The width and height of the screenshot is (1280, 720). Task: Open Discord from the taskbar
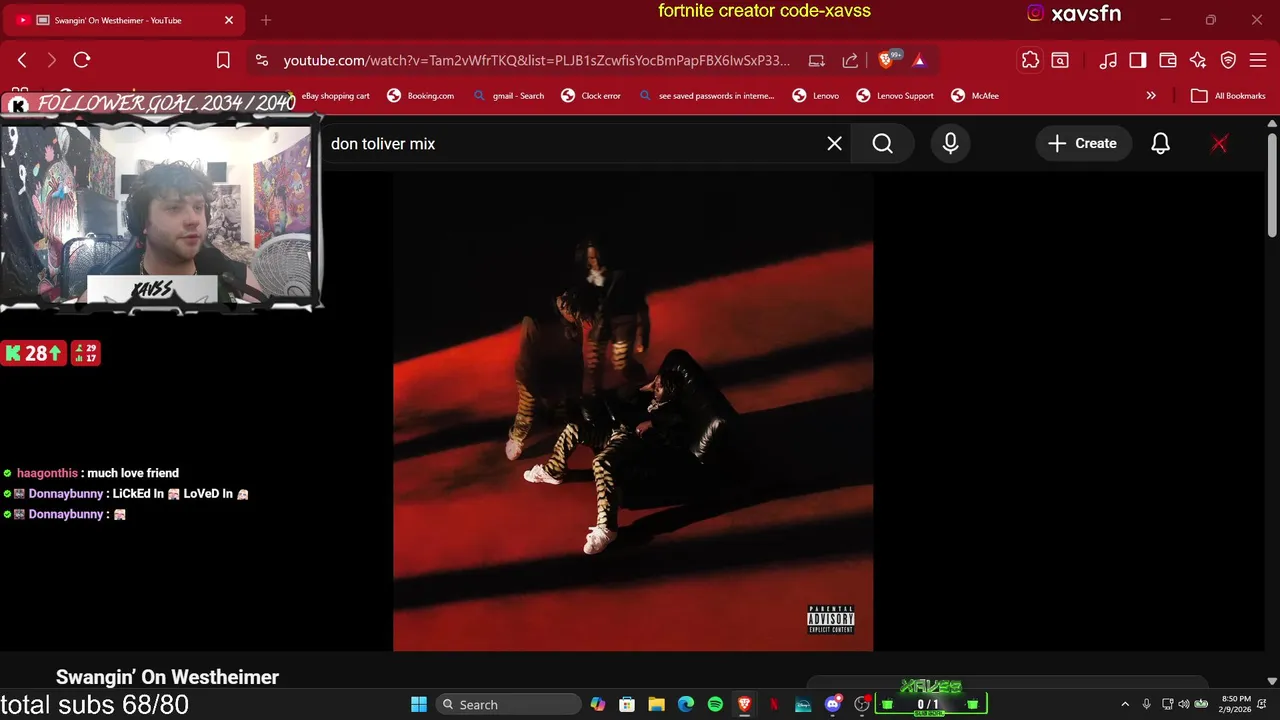(833, 705)
